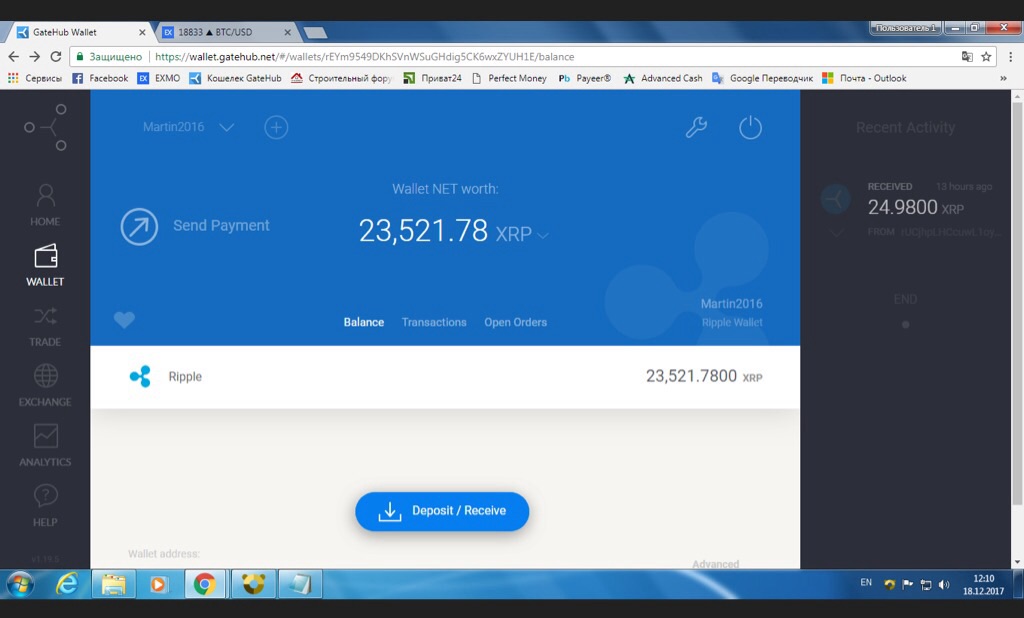This screenshot has height=618, width=1024.
Task: Open Chrome from the Windows taskbar
Action: coord(204,583)
